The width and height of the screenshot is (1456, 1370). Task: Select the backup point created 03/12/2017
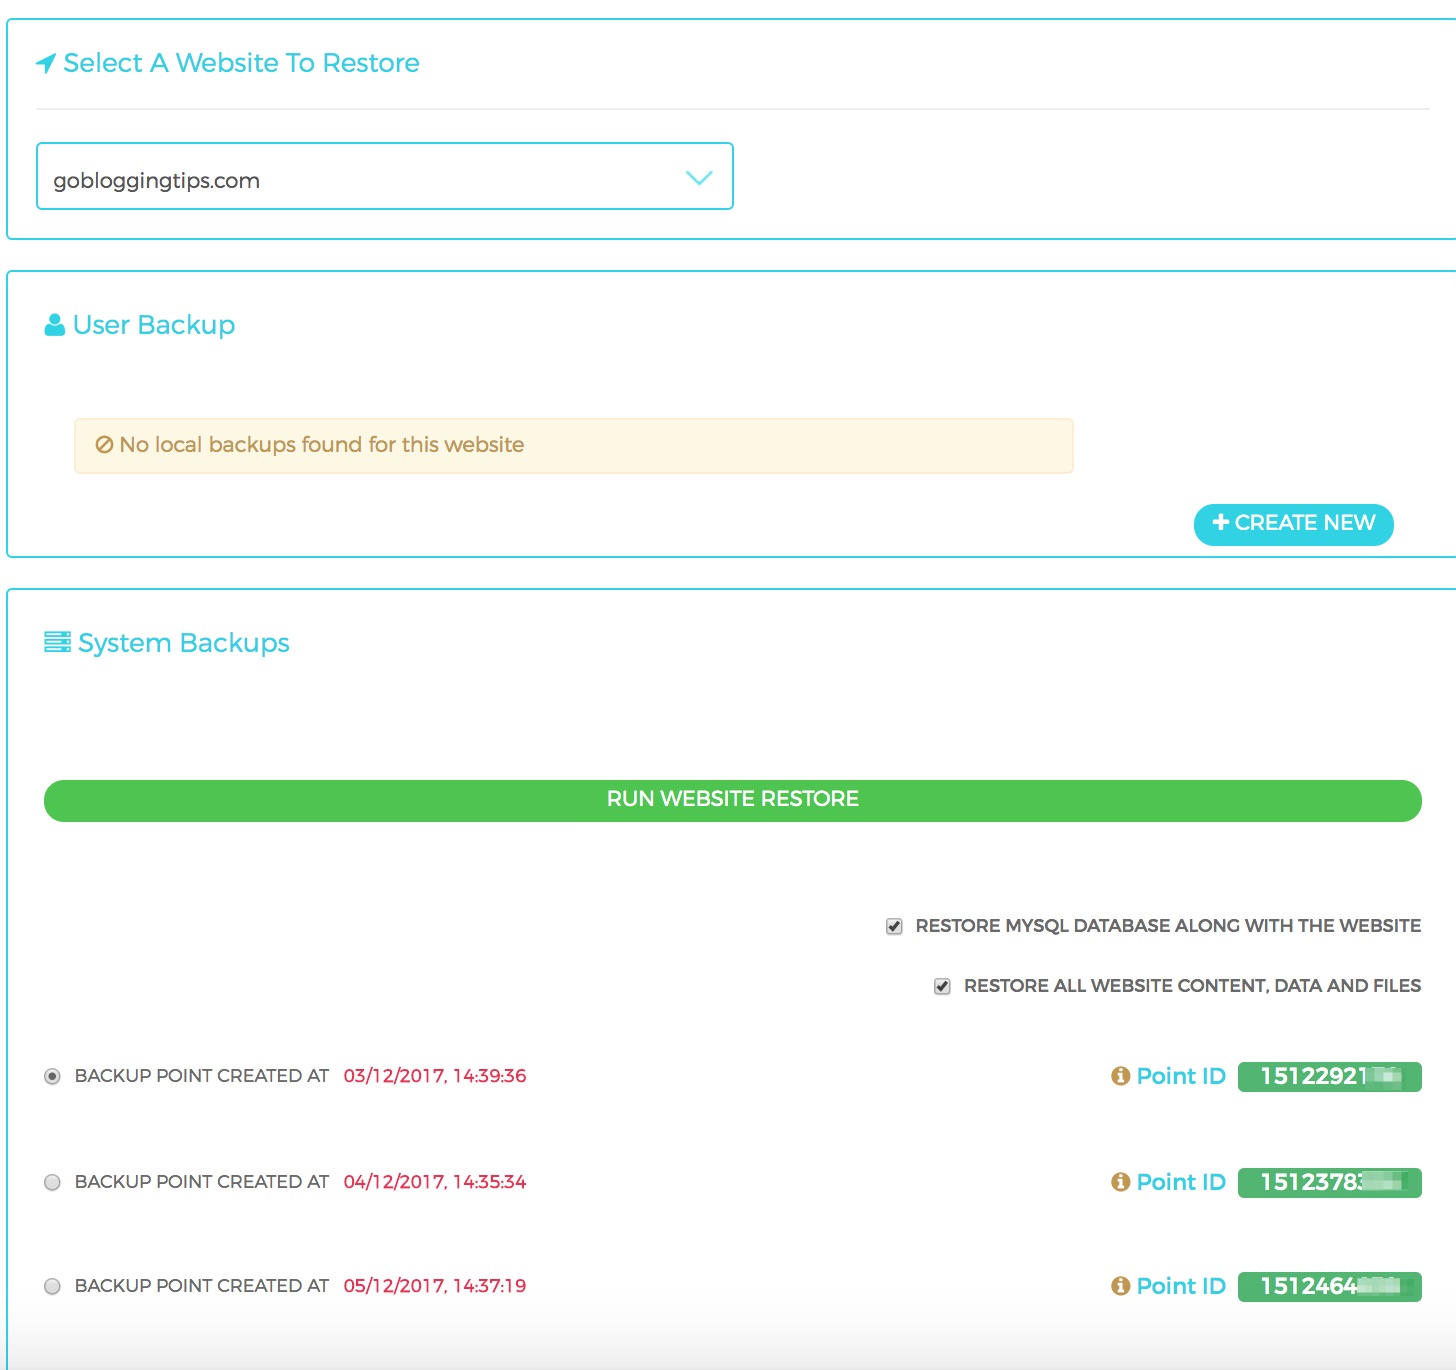tap(53, 1076)
